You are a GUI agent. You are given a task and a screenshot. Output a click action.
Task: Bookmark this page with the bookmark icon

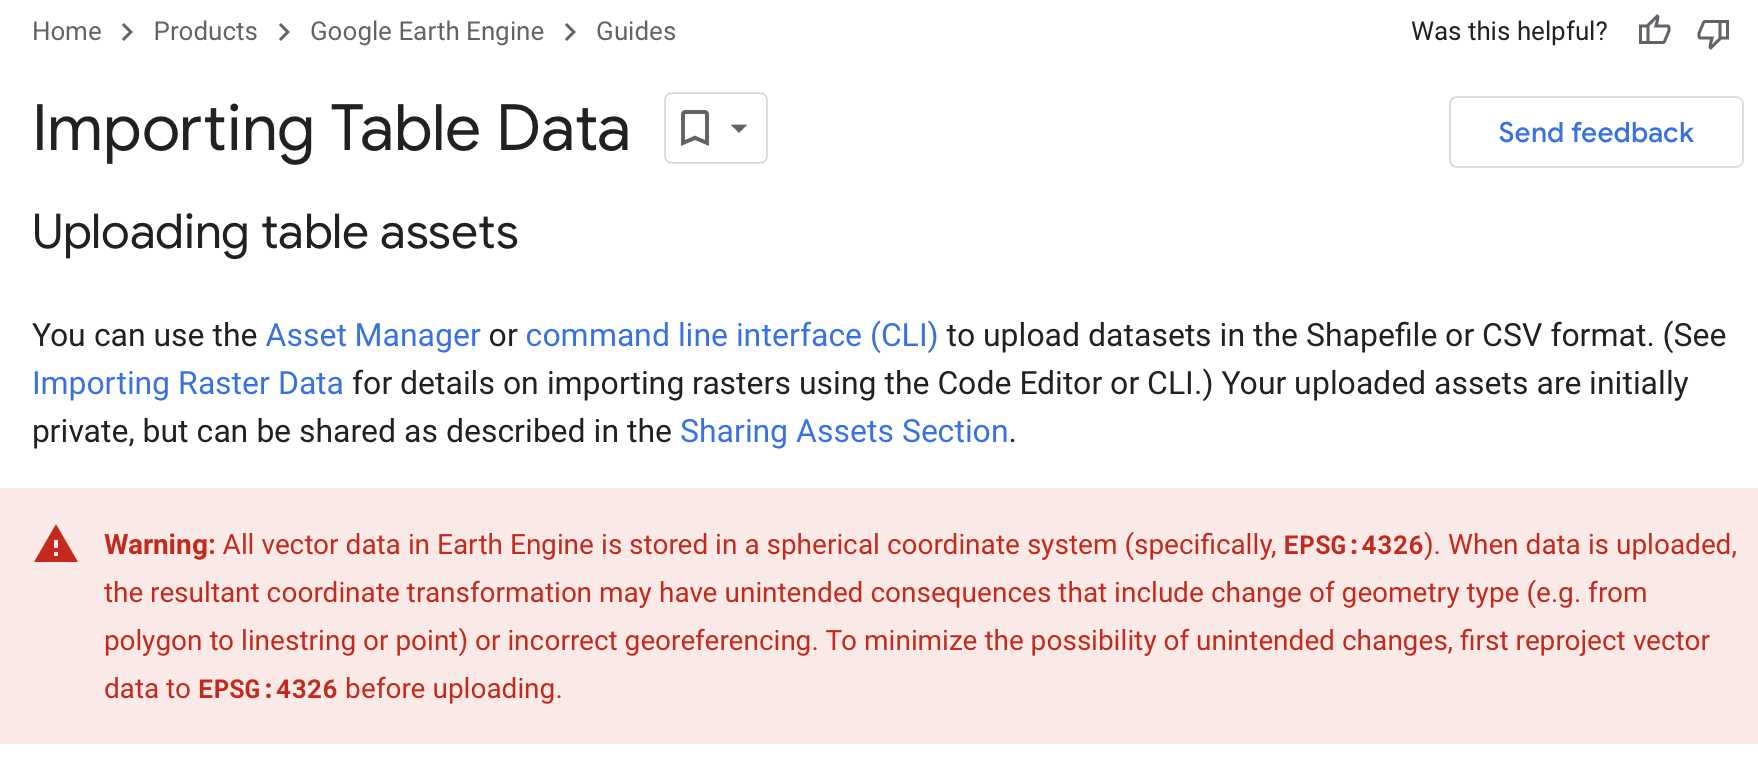(x=695, y=128)
